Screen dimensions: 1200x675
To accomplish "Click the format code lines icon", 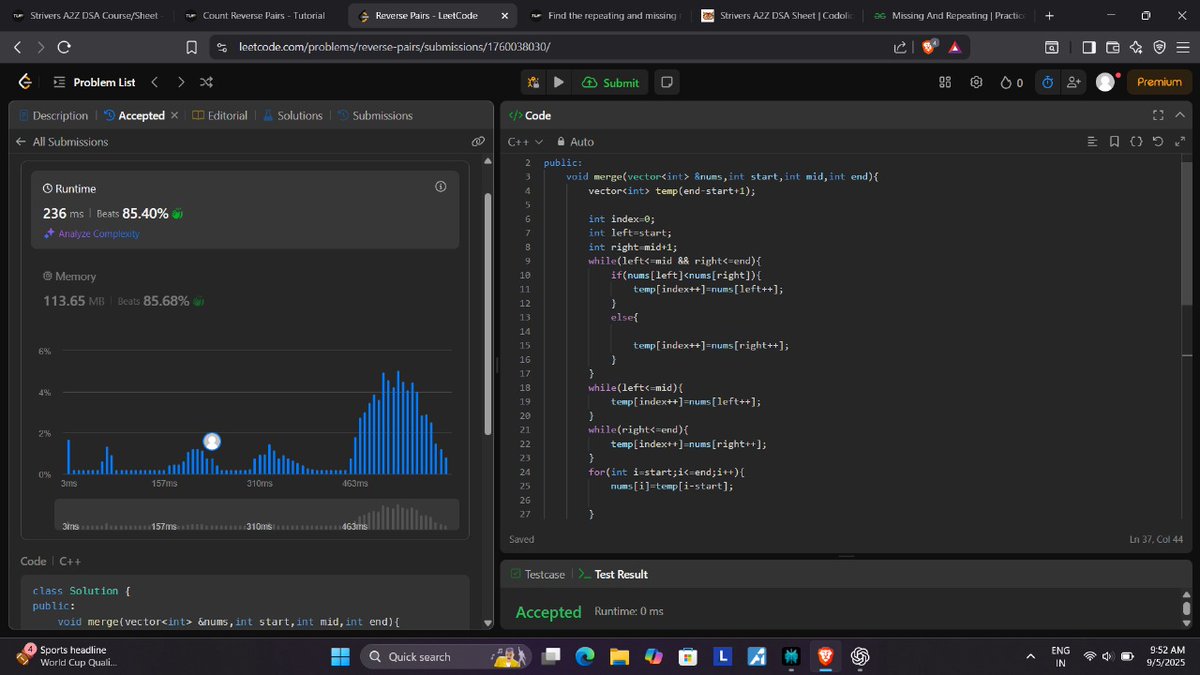I will click(1092, 142).
